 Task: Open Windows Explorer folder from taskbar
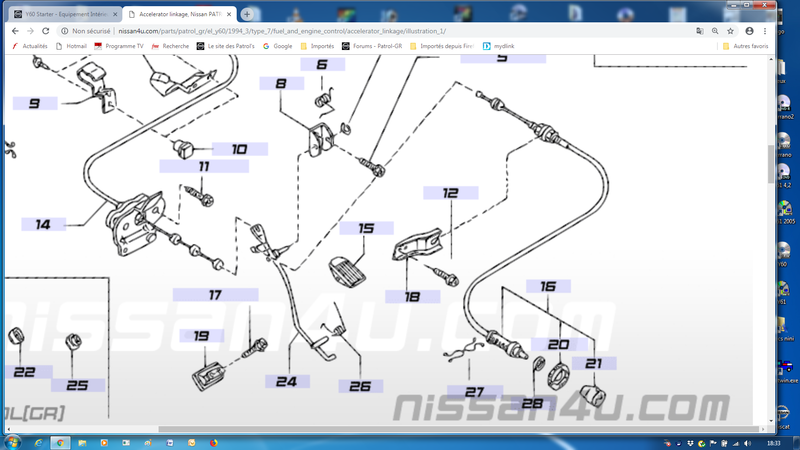tap(82, 443)
